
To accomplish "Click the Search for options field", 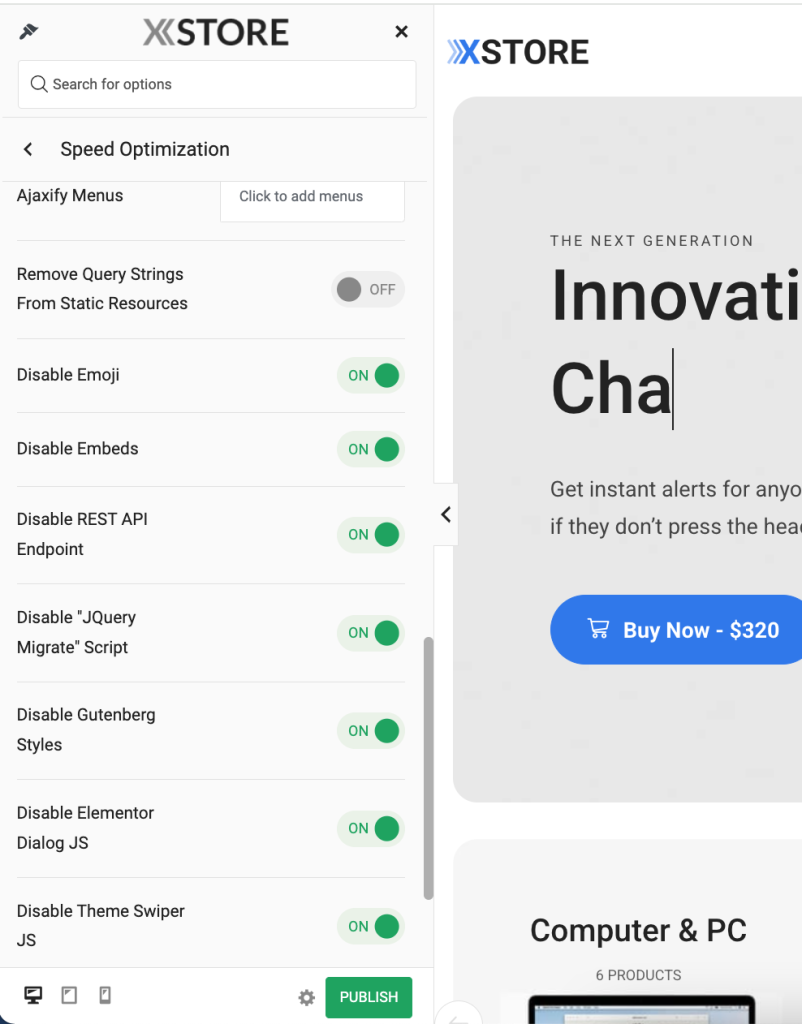I will pyautogui.click(x=217, y=84).
